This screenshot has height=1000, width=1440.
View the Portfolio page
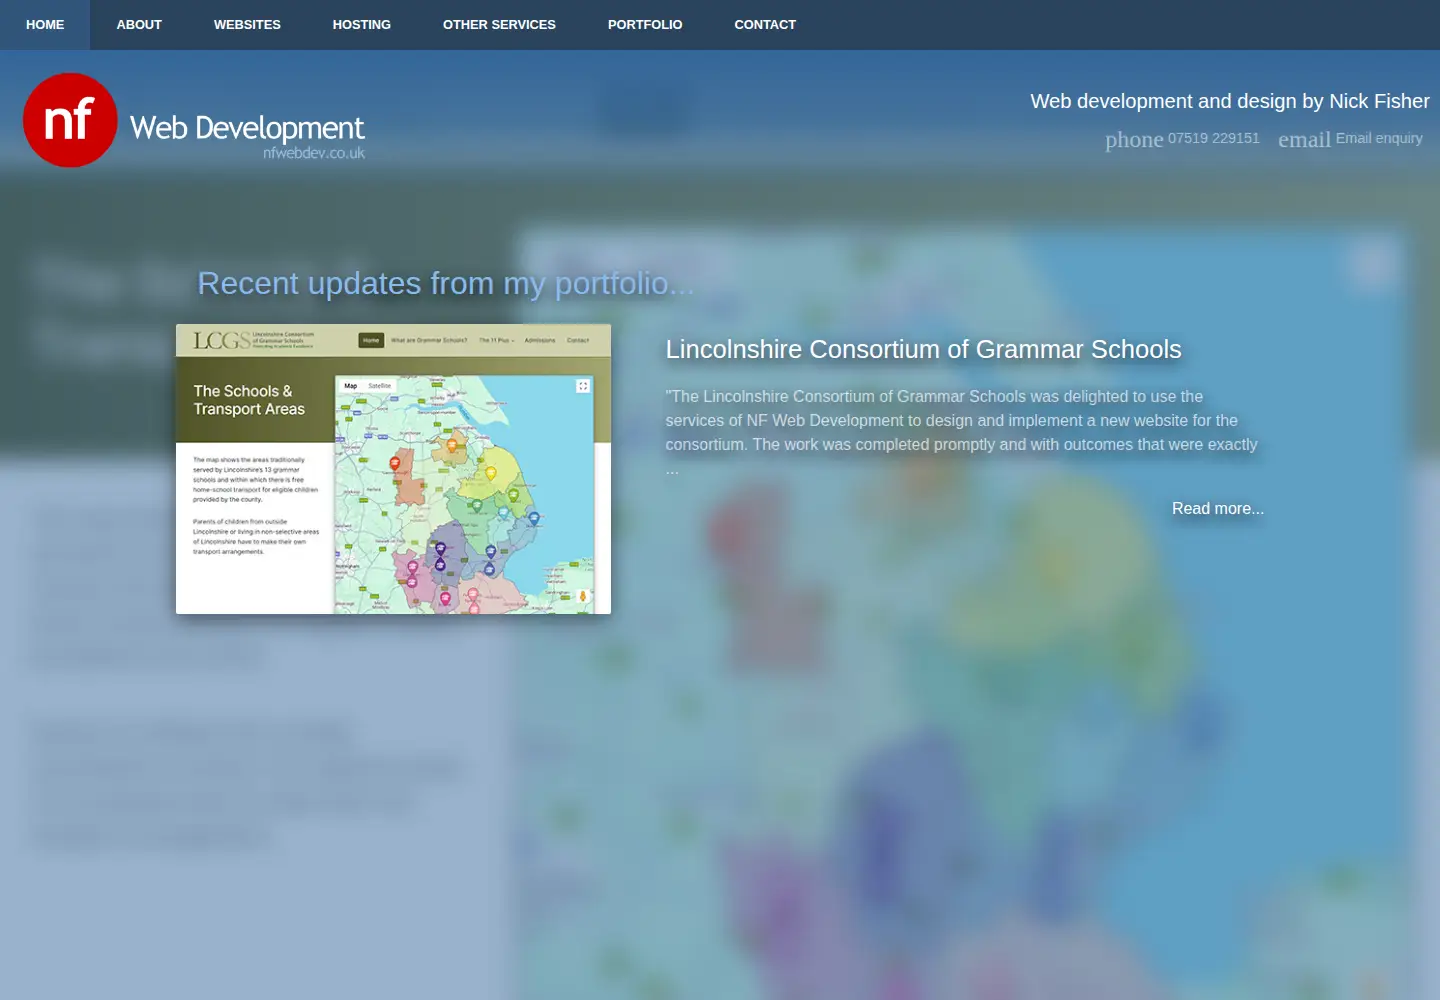645,25
